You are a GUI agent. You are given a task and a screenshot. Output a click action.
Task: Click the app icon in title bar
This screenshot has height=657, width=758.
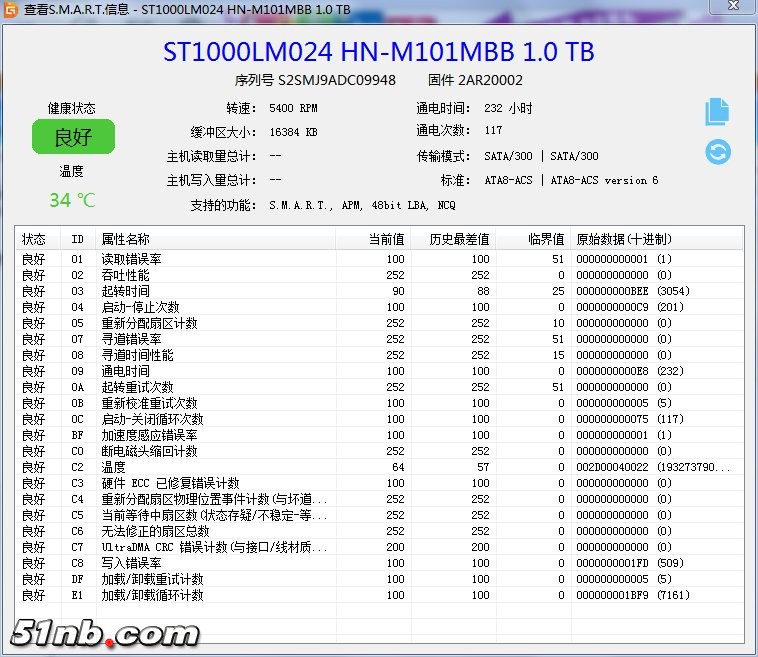(10, 9)
